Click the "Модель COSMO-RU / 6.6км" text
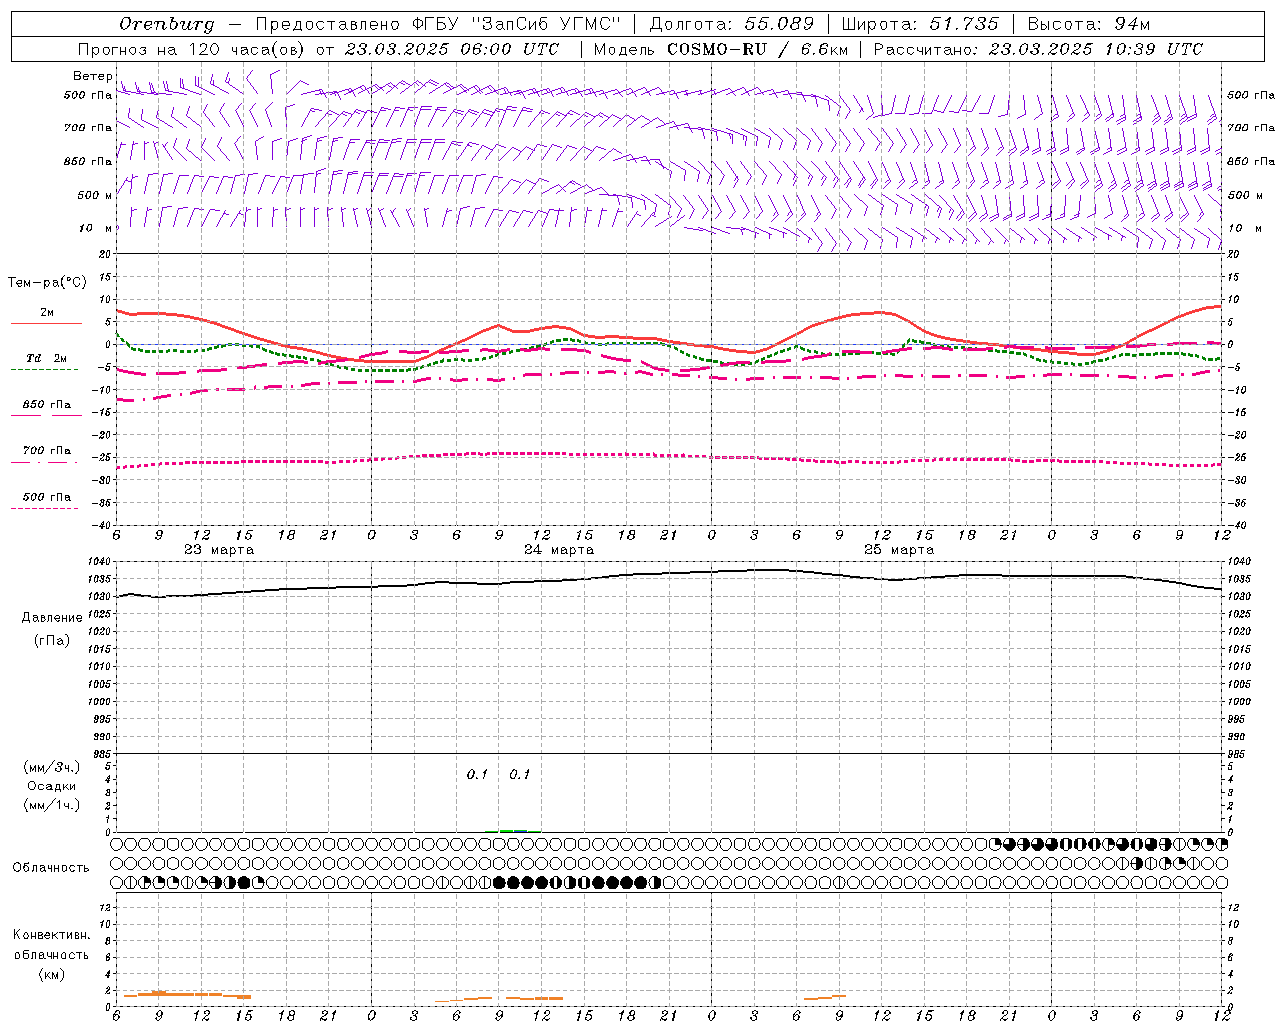This screenshot has height=1024, width=1280. pyautogui.click(x=720, y=49)
